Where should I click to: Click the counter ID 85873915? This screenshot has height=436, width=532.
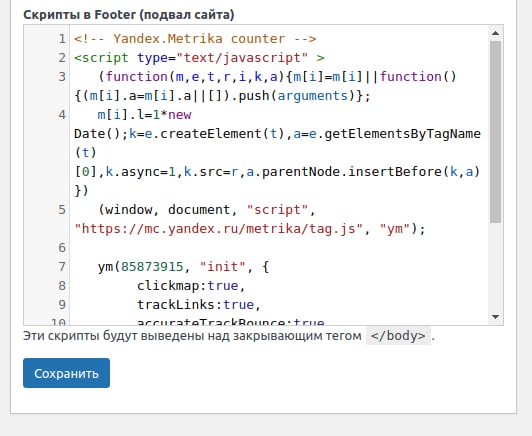pos(152,267)
